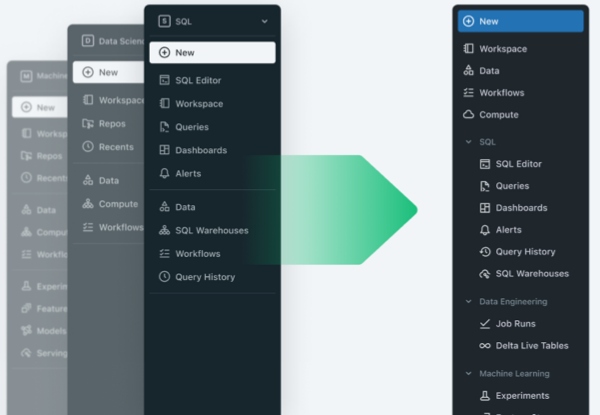The height and width of the screenshot is (415, 600).
Task: Select Workspace in the right sidebar
Action: tap(502, 49)
